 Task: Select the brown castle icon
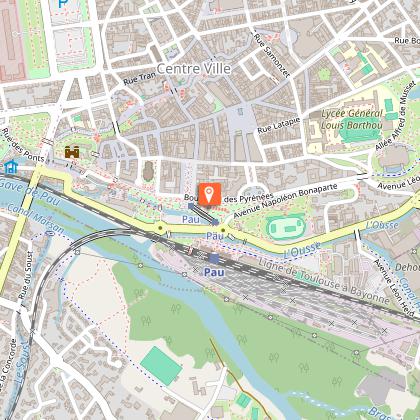[72, 152]
